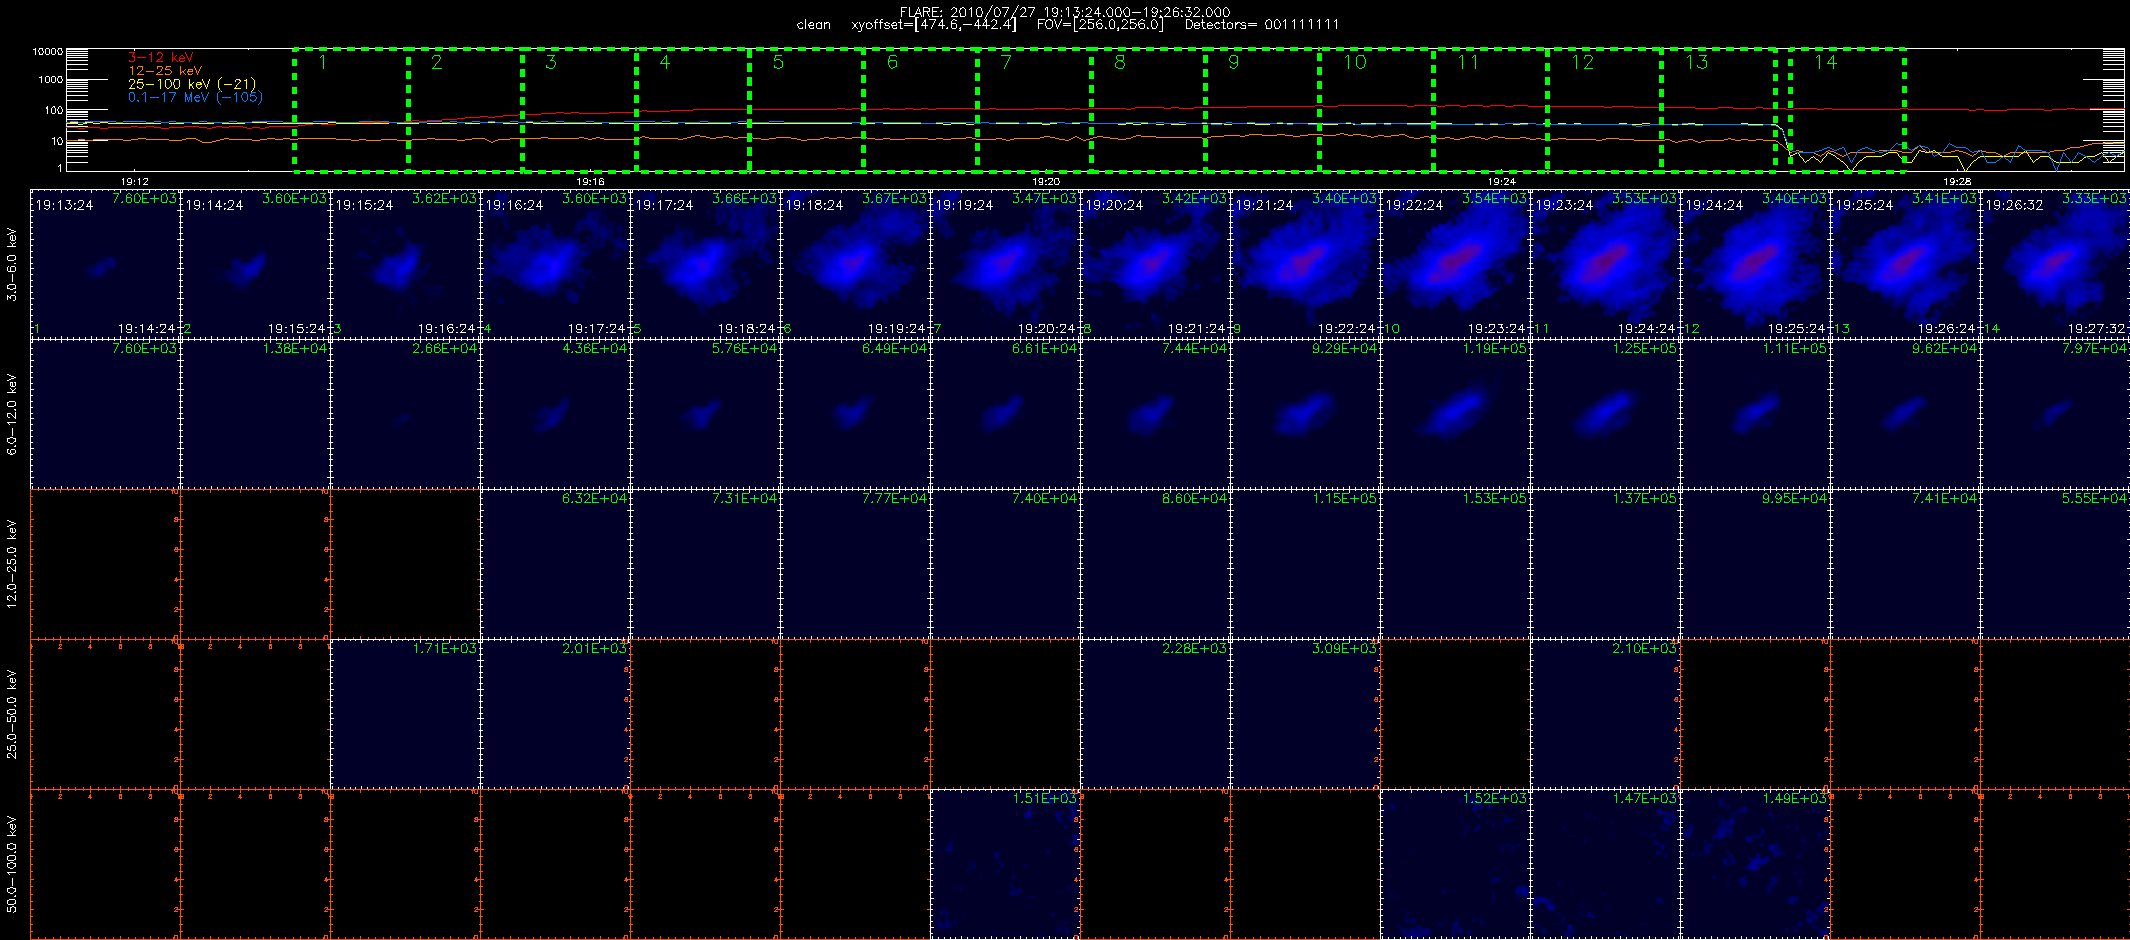The image size is (2130, 940).
Task: Click the FLARE 2010/07/27 title text
Action: click(1065, 12)
